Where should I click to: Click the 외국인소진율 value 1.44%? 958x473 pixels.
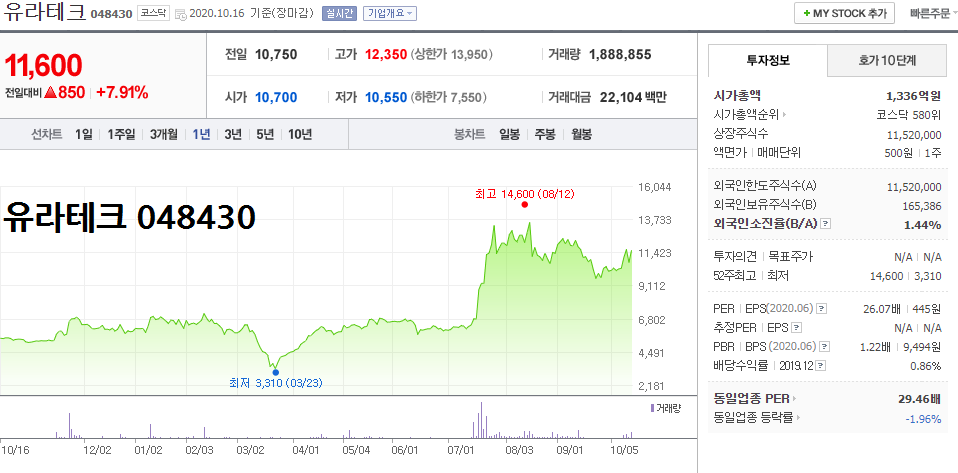pos(923,225)
